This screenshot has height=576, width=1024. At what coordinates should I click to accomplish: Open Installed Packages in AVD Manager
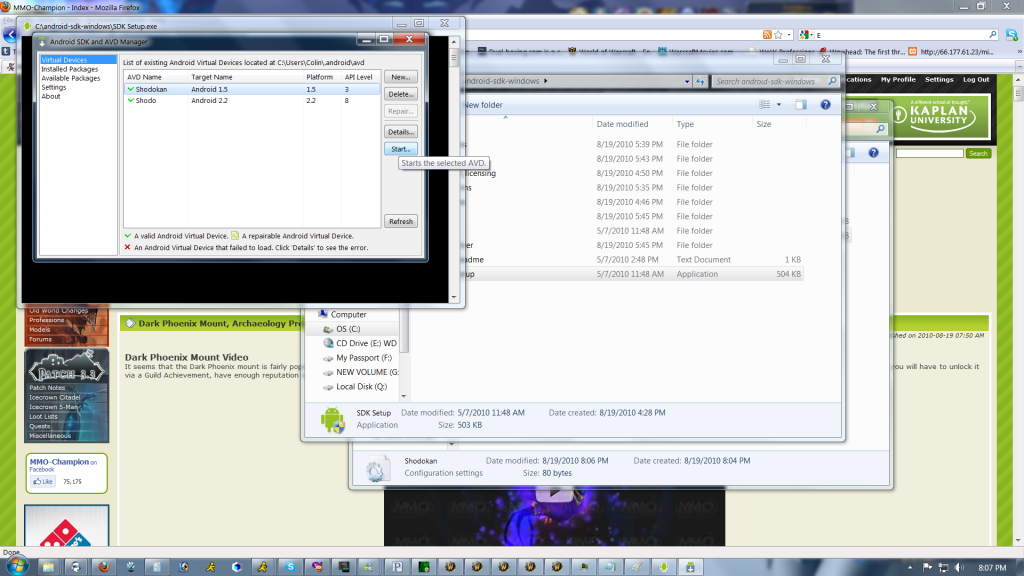69,69
